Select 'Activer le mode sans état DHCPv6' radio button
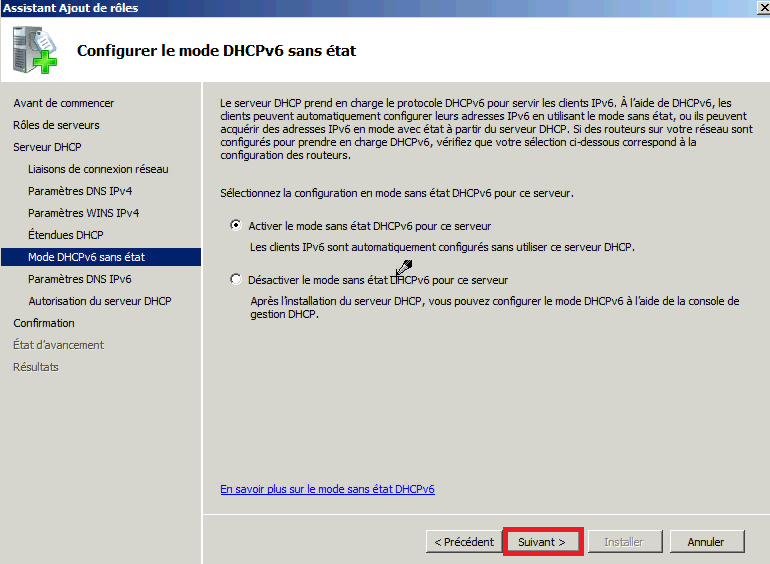 (x=236, y=225)
